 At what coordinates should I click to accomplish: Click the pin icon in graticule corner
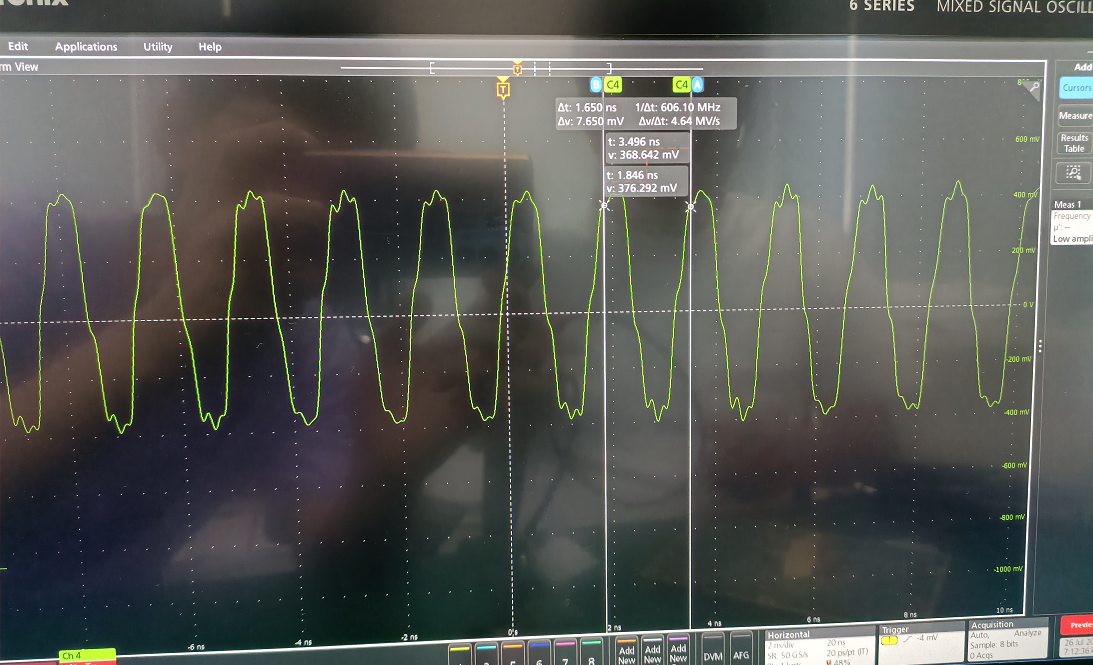1034,88
